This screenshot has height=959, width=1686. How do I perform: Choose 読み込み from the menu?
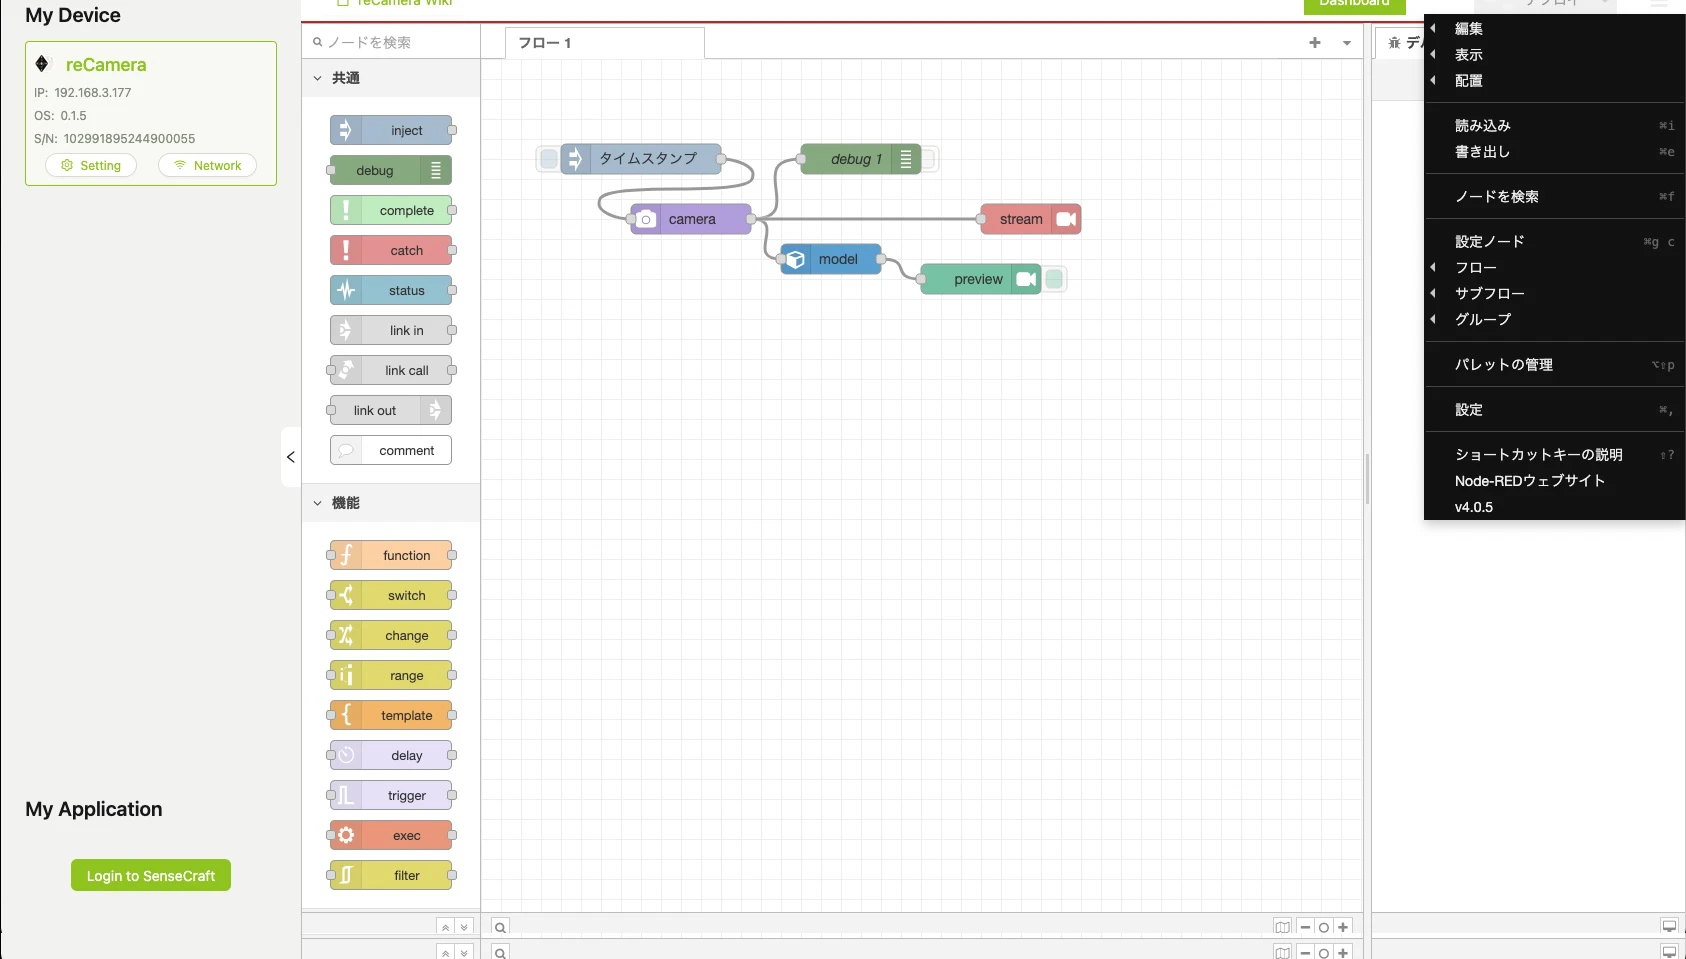pyautogui.click(x=1554, y=126)
